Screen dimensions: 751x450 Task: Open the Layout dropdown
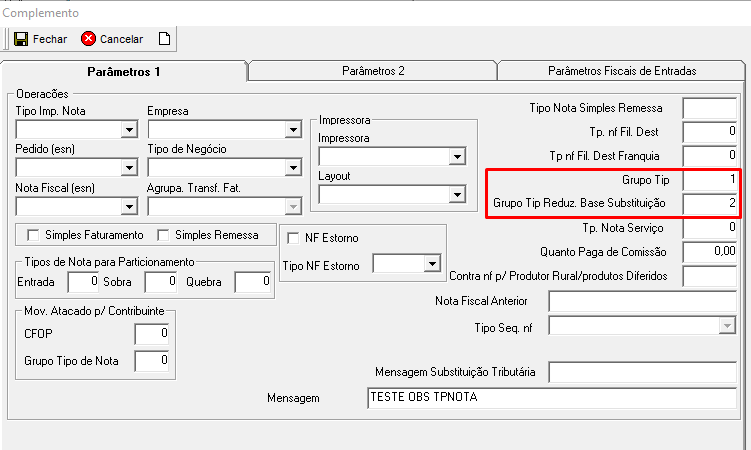pos(457,195)
